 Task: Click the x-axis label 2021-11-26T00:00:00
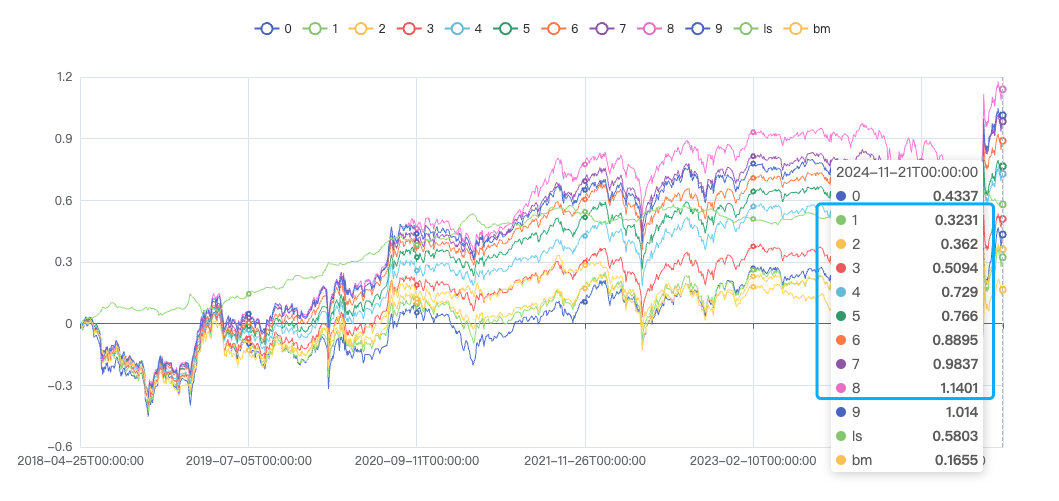[584, 461]
